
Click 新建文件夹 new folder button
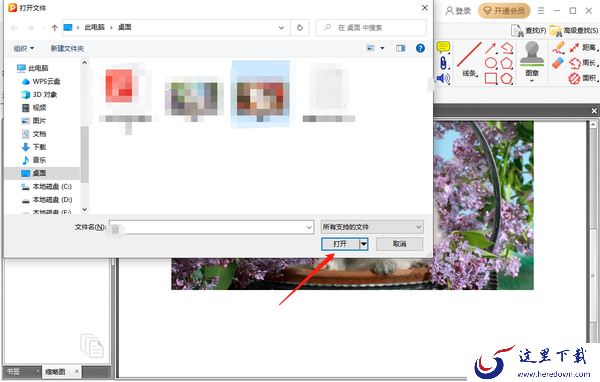click(67, 48)
